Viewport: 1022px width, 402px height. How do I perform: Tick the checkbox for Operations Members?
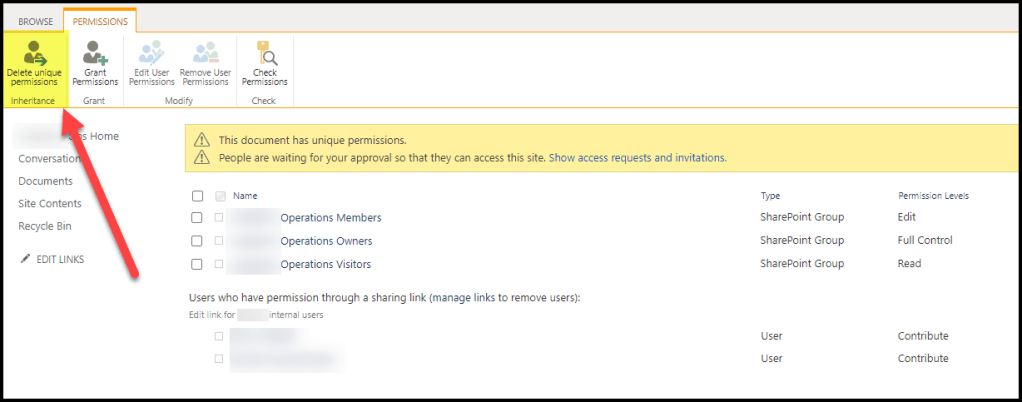click(197, 217)
